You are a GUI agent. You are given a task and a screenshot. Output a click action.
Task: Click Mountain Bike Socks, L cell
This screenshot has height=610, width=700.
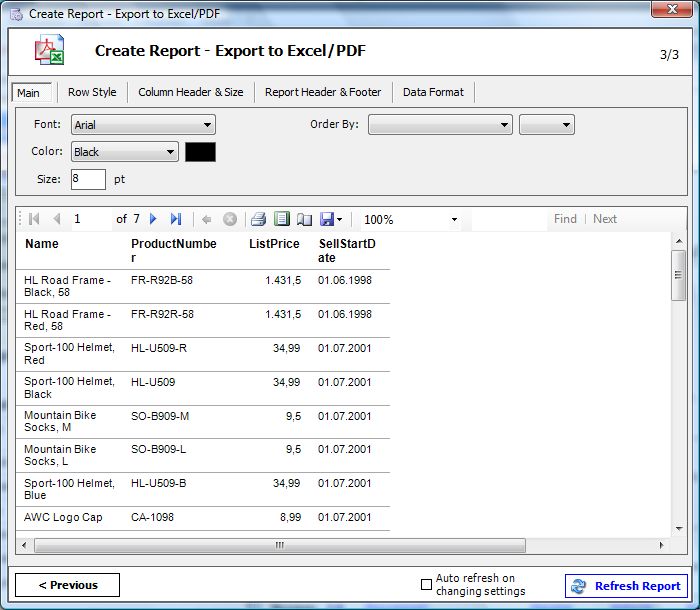click(x=60, y=455)
